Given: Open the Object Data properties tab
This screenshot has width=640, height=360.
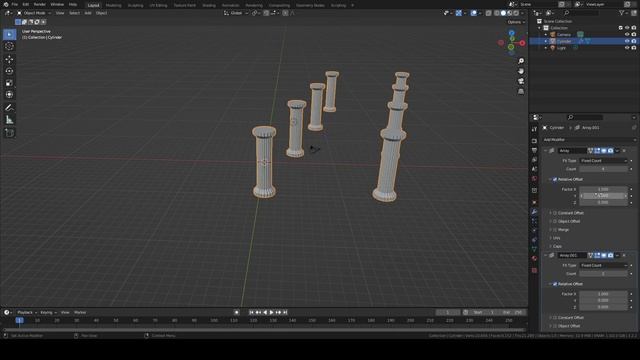Looking at the screenshot, I should [534, 249].
